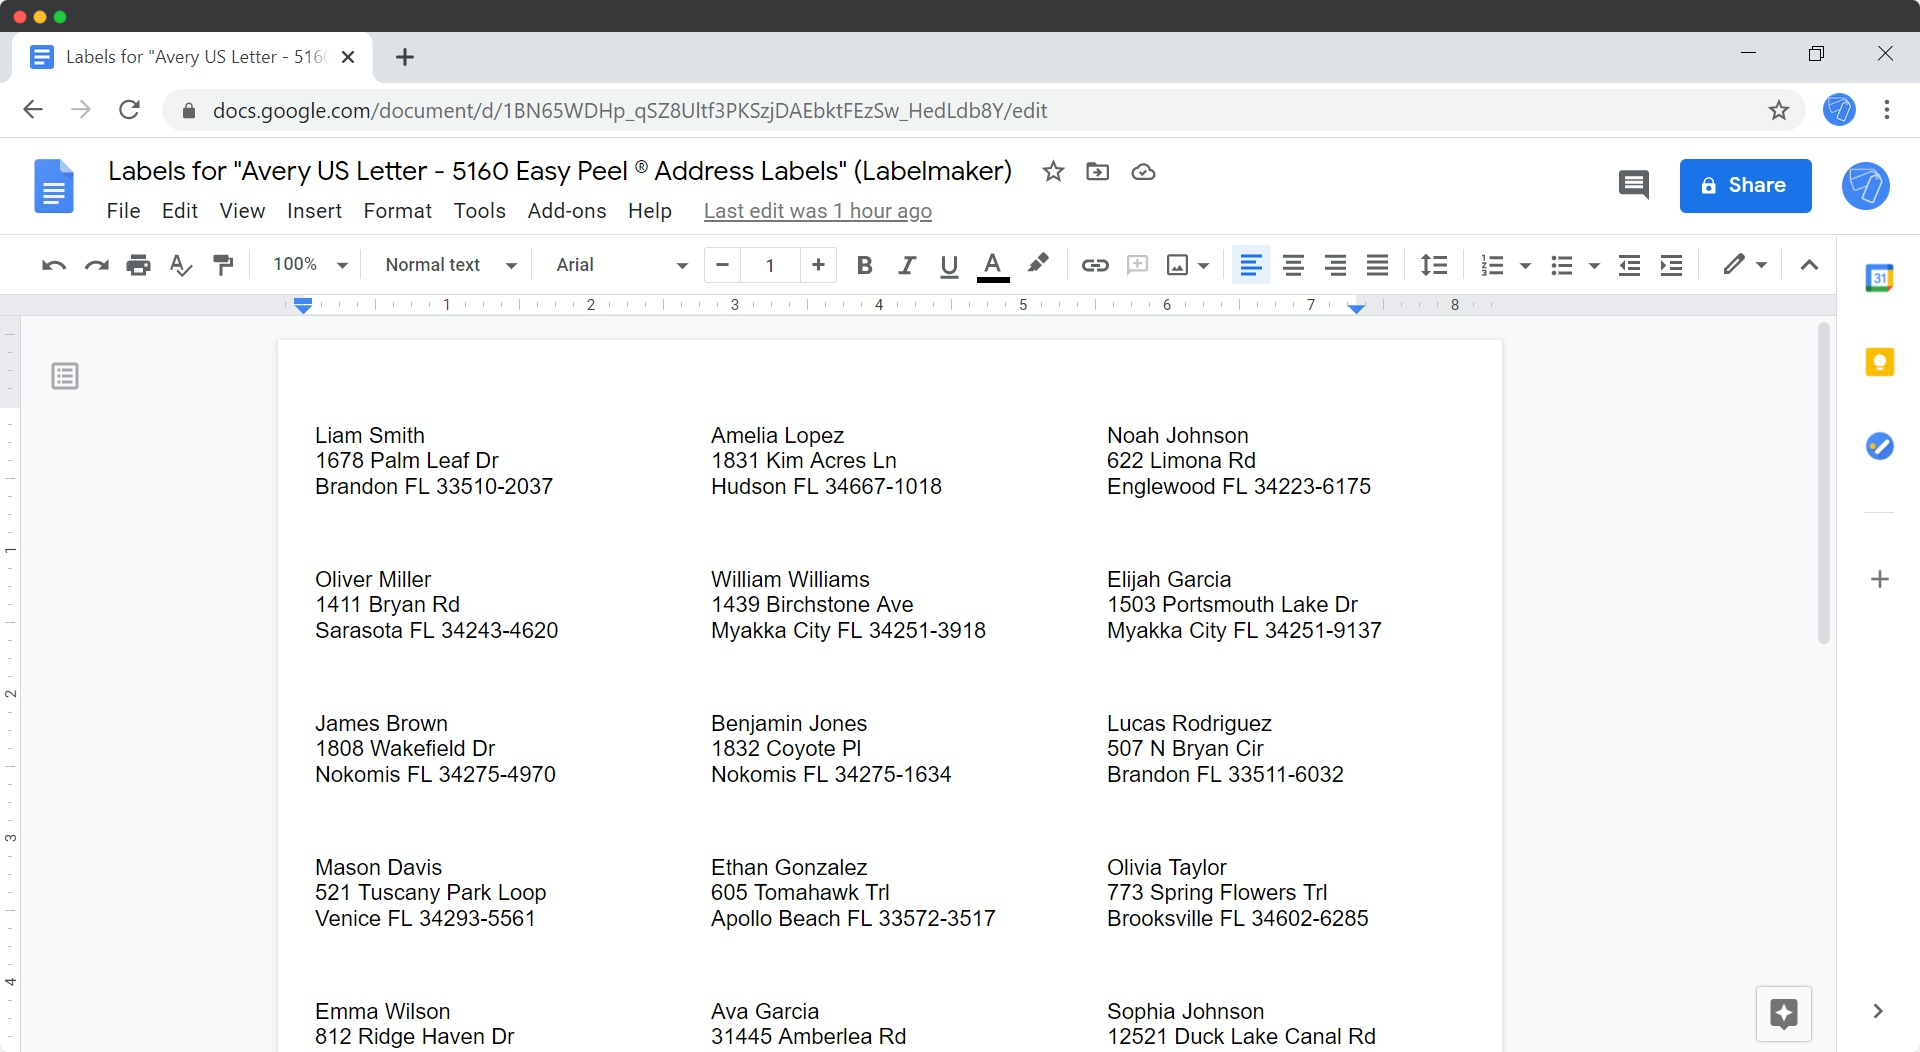Star the document title
The image size is (1920, 1052).
pyautogui.click(x=1053, y=172)
